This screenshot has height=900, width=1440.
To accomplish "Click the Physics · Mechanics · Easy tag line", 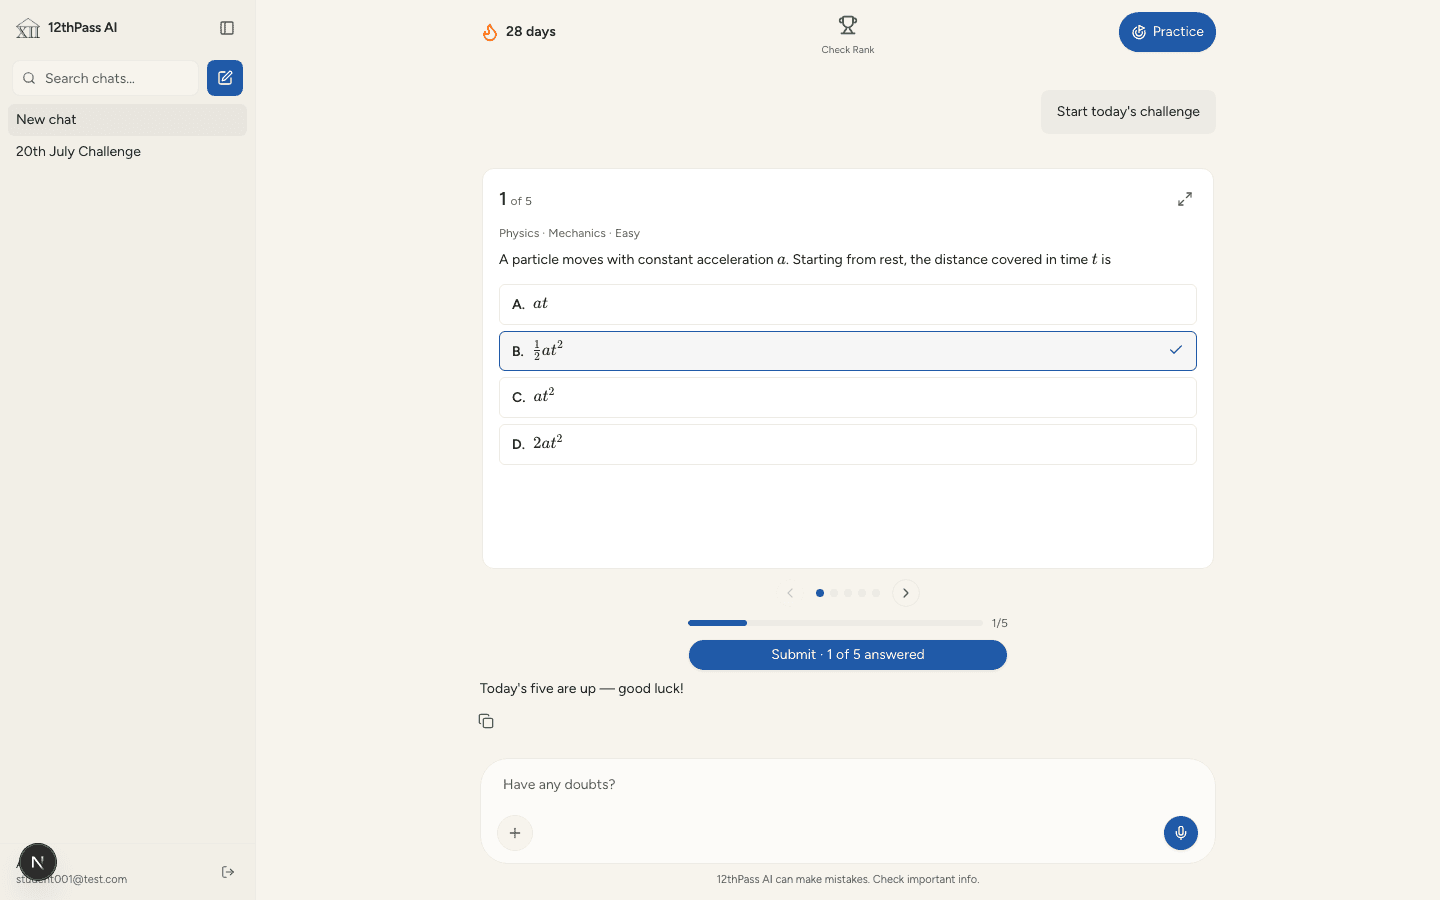I will click(x=569, y=233).
